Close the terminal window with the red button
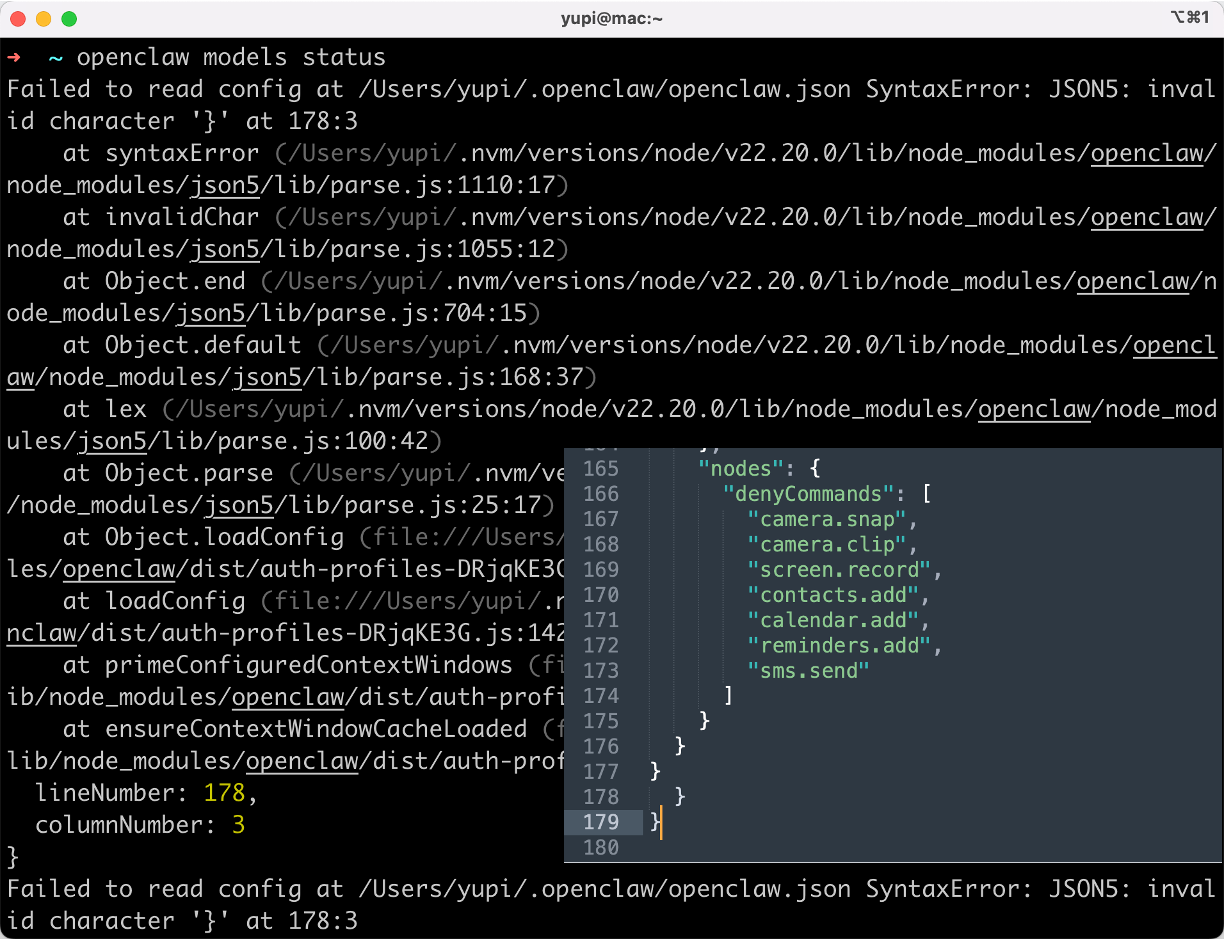This screenshot has height=940, width=1224. (x=17, y=19)
